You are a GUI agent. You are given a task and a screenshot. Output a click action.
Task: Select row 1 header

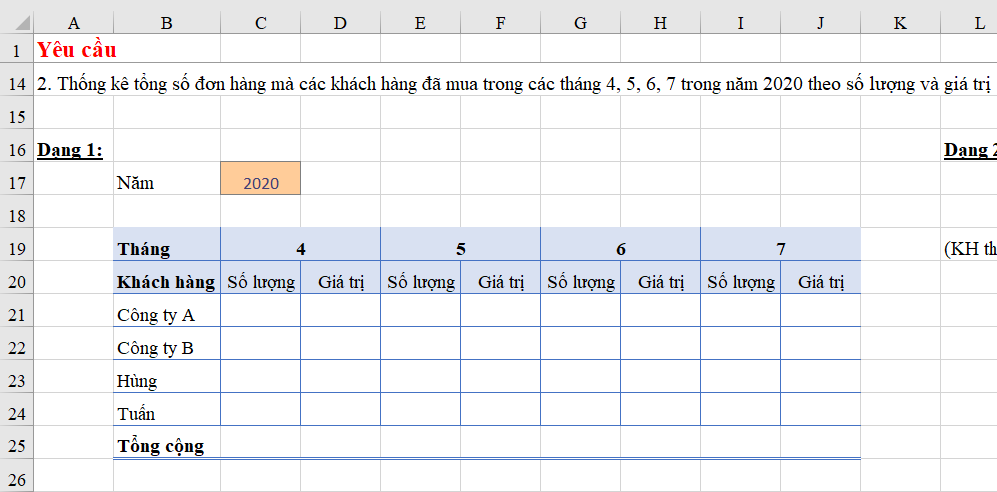click(x=17, y=49)
